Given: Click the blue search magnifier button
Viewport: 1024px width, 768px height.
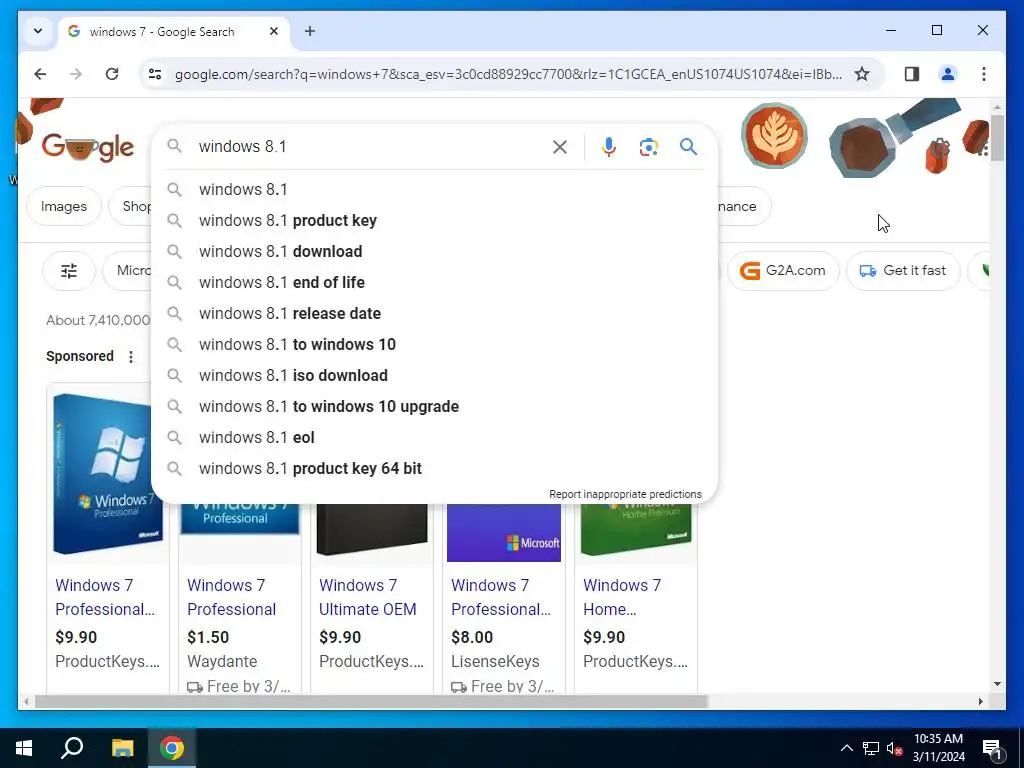Looking at the screenshot, I should (x=688, y=147).
